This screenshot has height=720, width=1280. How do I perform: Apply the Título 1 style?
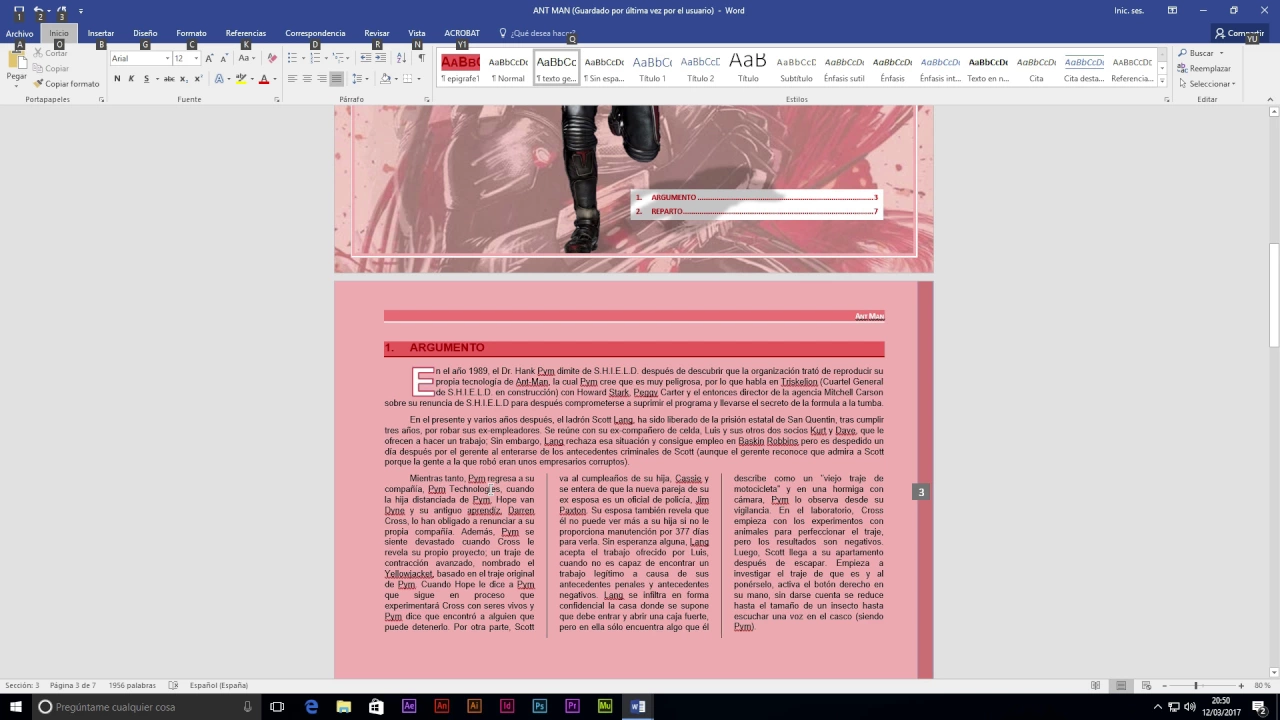(x=652, y=68)
